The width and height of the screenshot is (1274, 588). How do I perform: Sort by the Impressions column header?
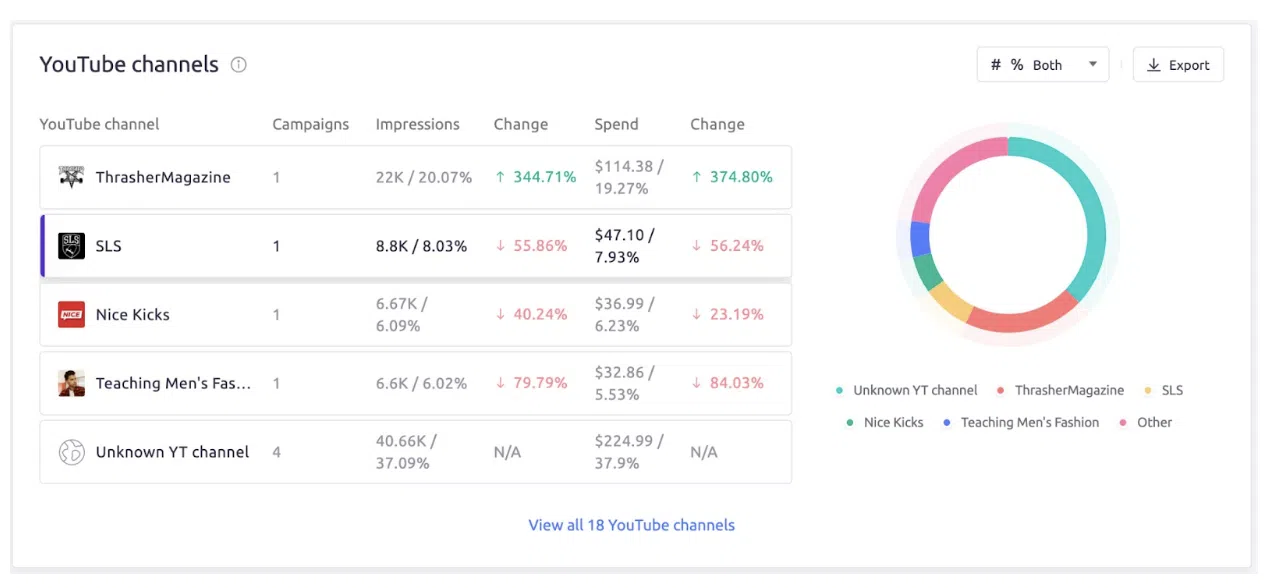tap(417, 124)
